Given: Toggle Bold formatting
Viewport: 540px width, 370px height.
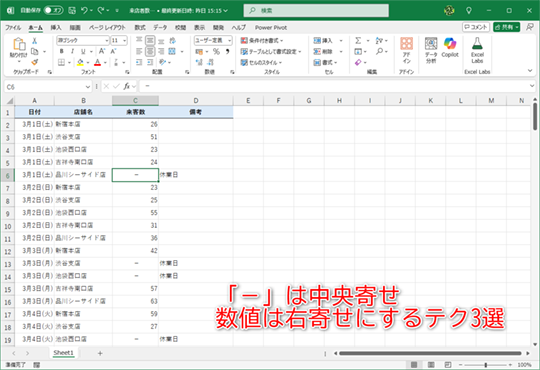Looking at the screenshot, I should [61, 51].
